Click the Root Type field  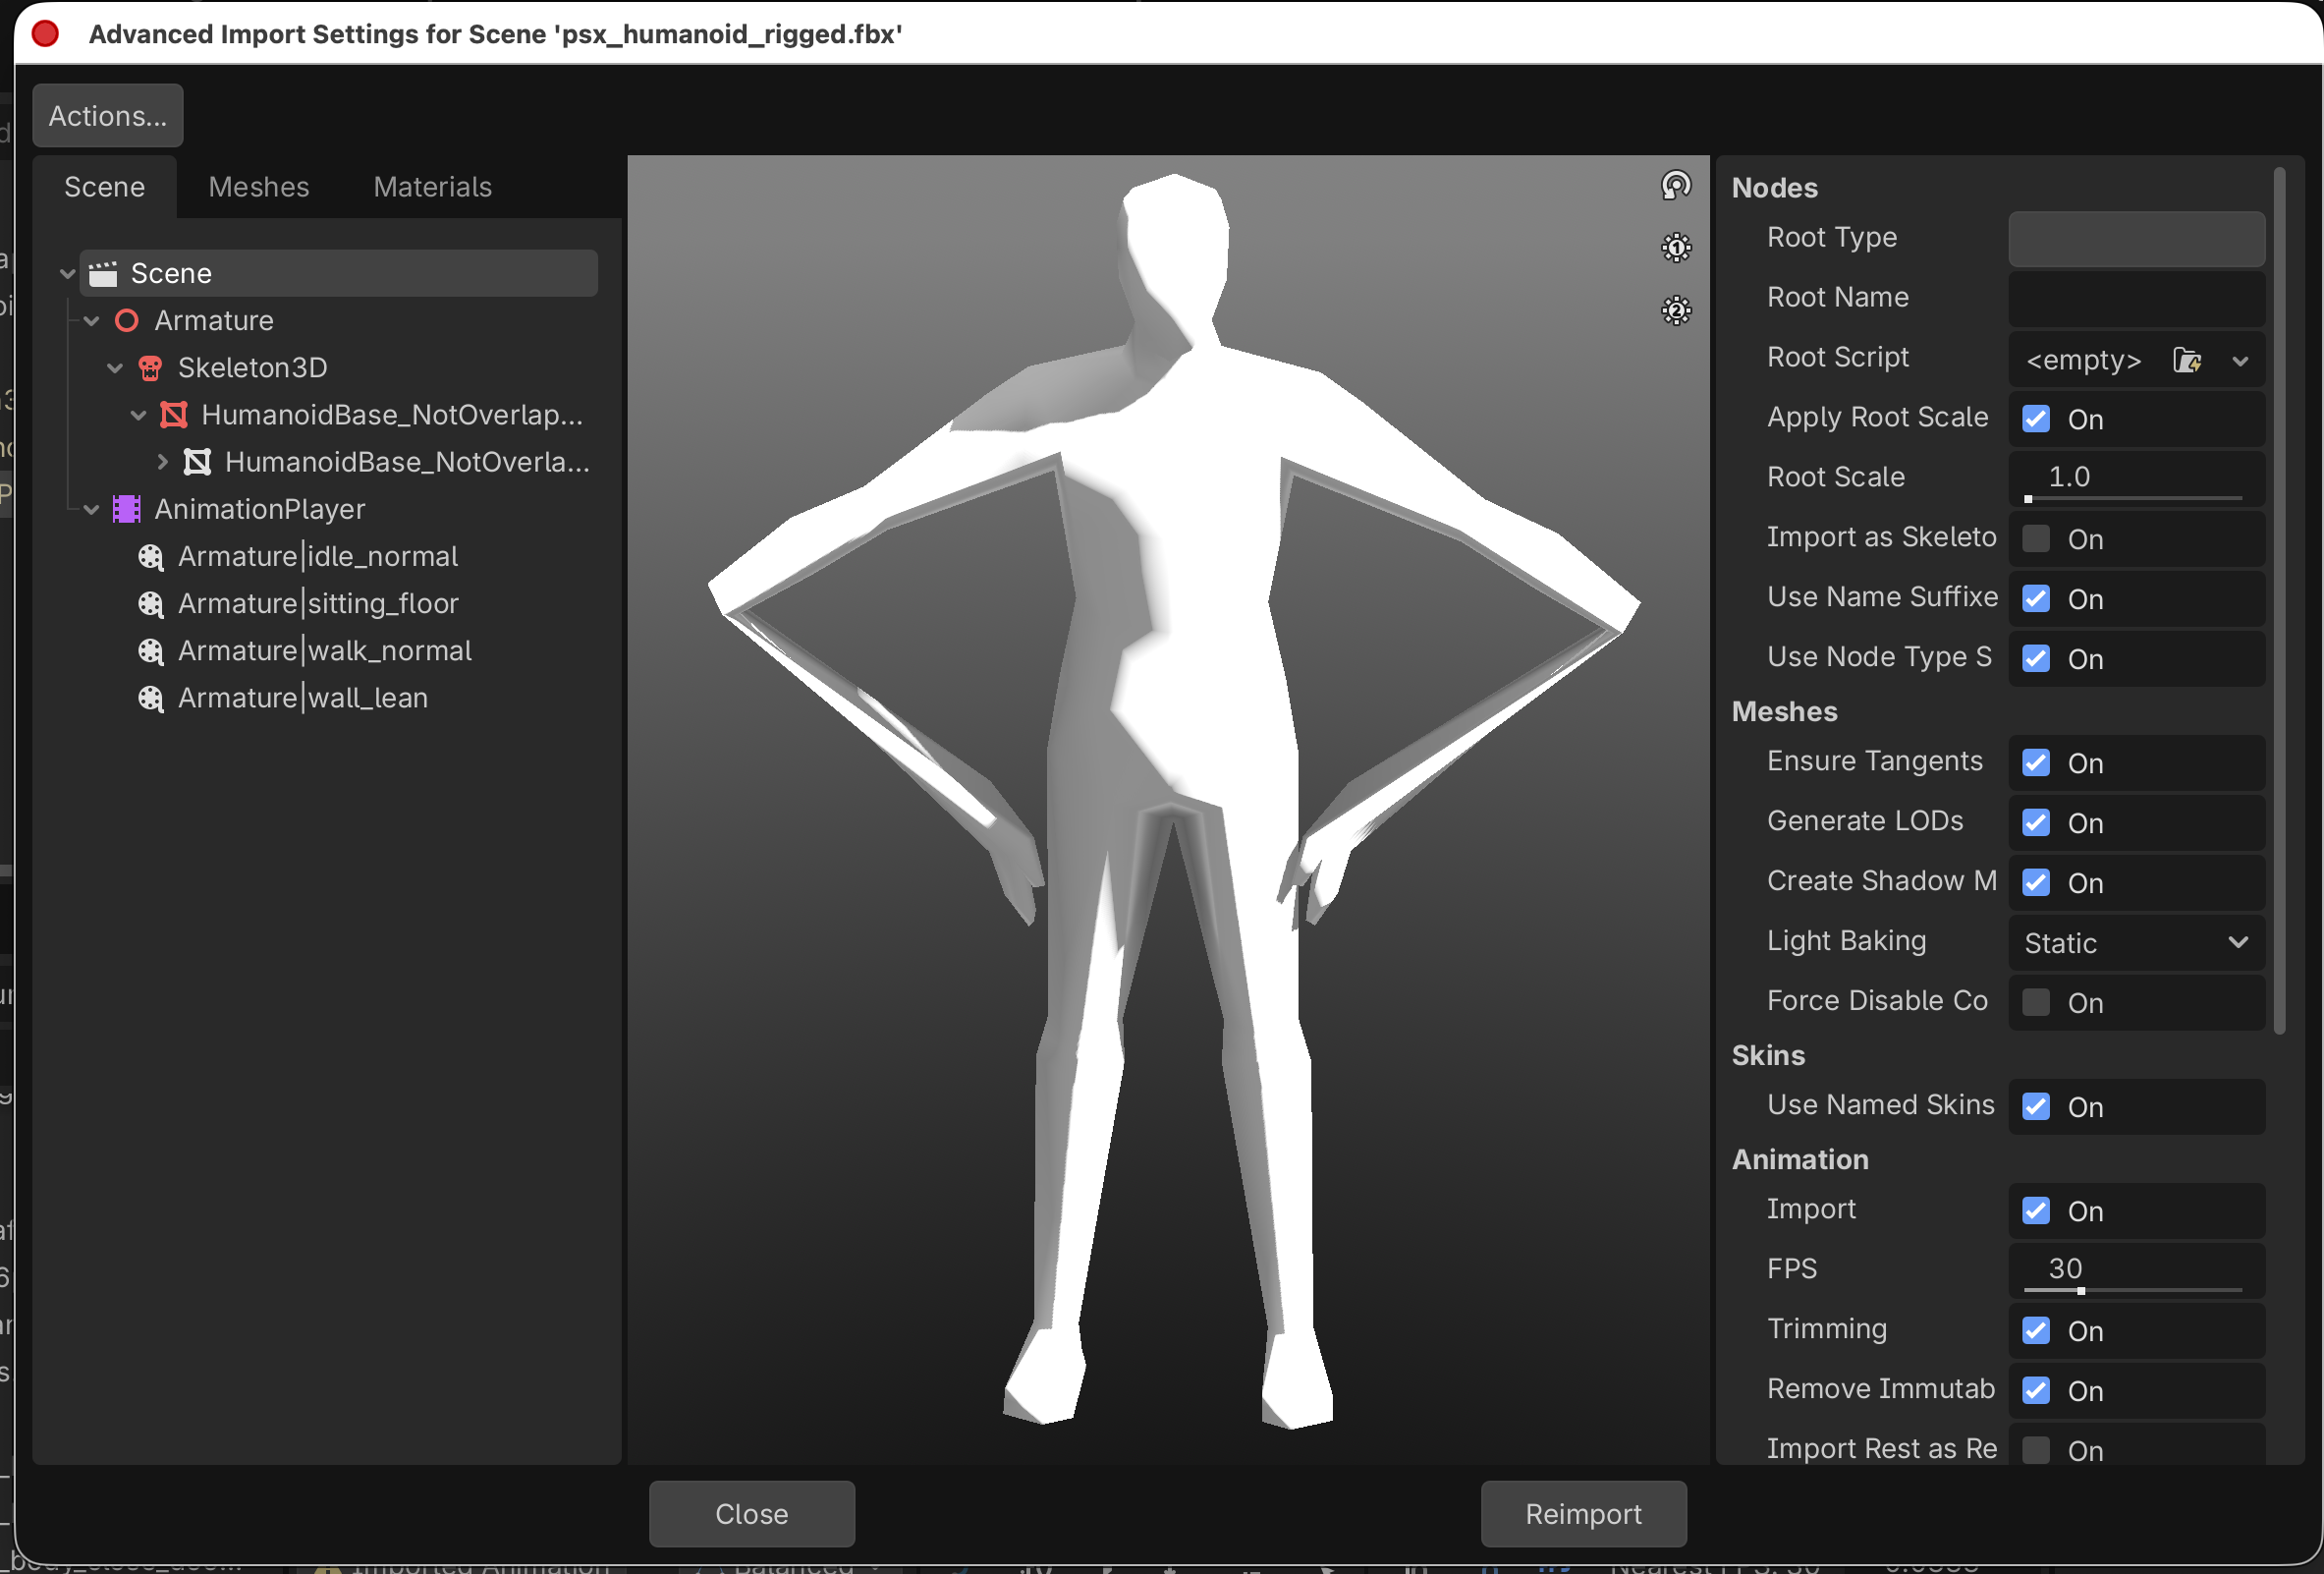2136,238
